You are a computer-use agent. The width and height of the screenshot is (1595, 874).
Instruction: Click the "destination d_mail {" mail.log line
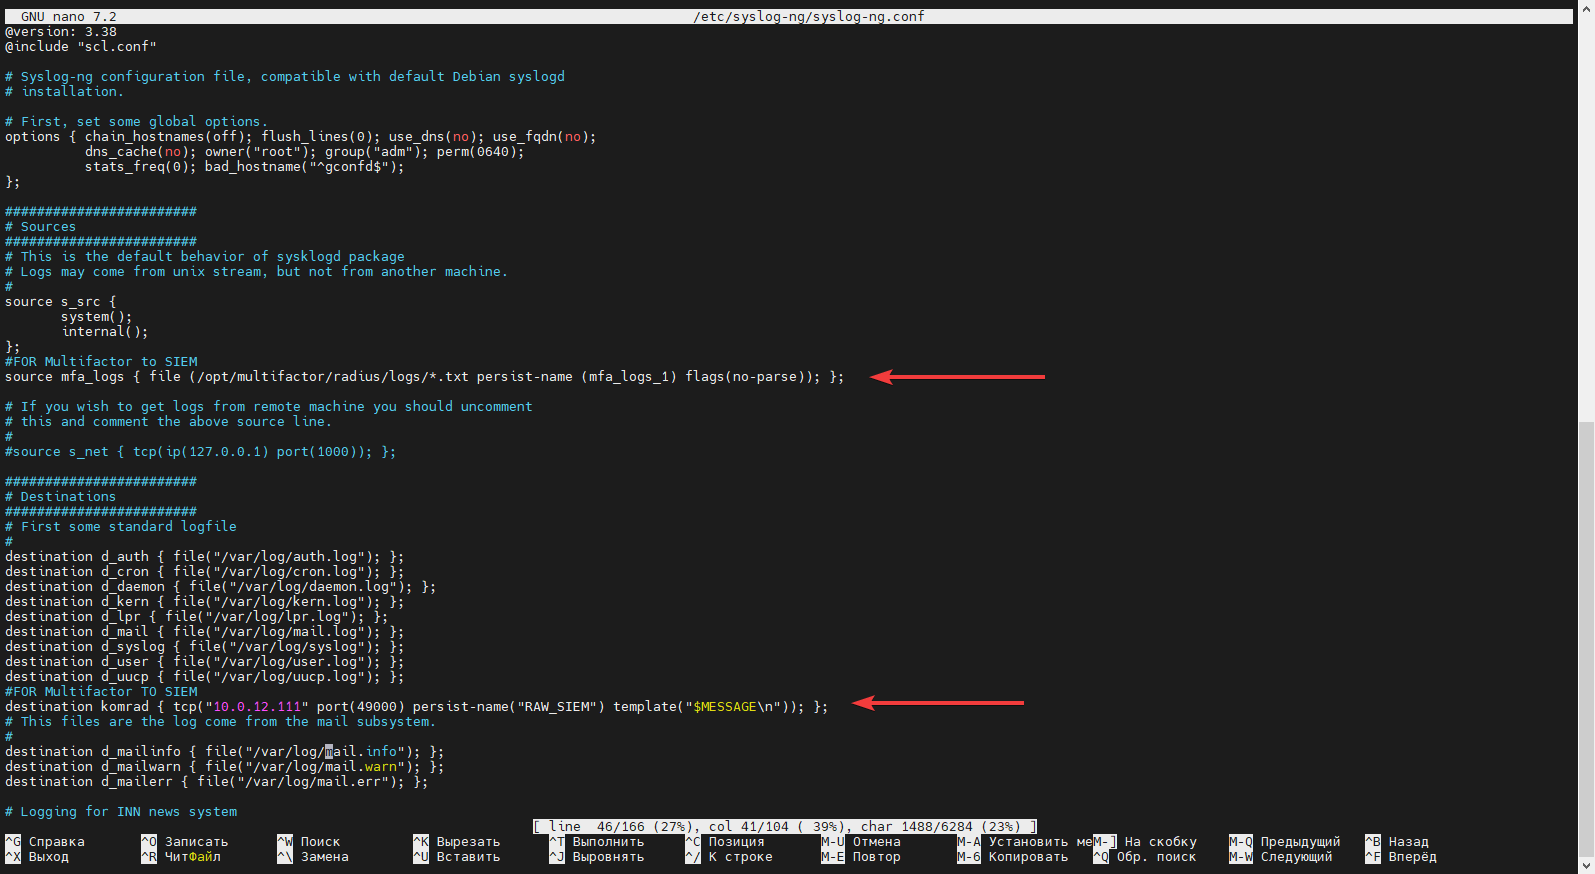tap(205, 632)
